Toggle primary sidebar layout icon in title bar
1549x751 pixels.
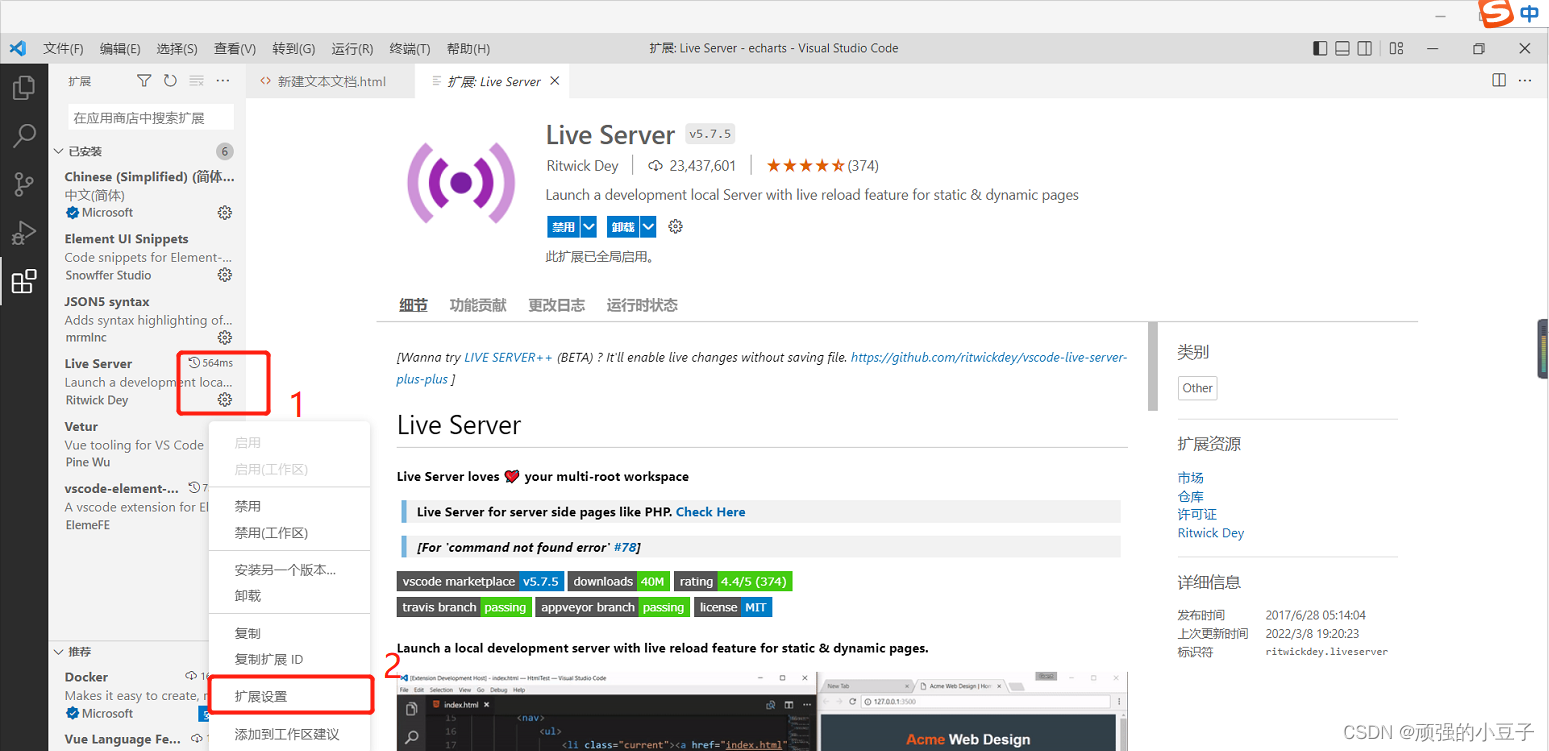pyautogui.click(x=1320, y=48)
